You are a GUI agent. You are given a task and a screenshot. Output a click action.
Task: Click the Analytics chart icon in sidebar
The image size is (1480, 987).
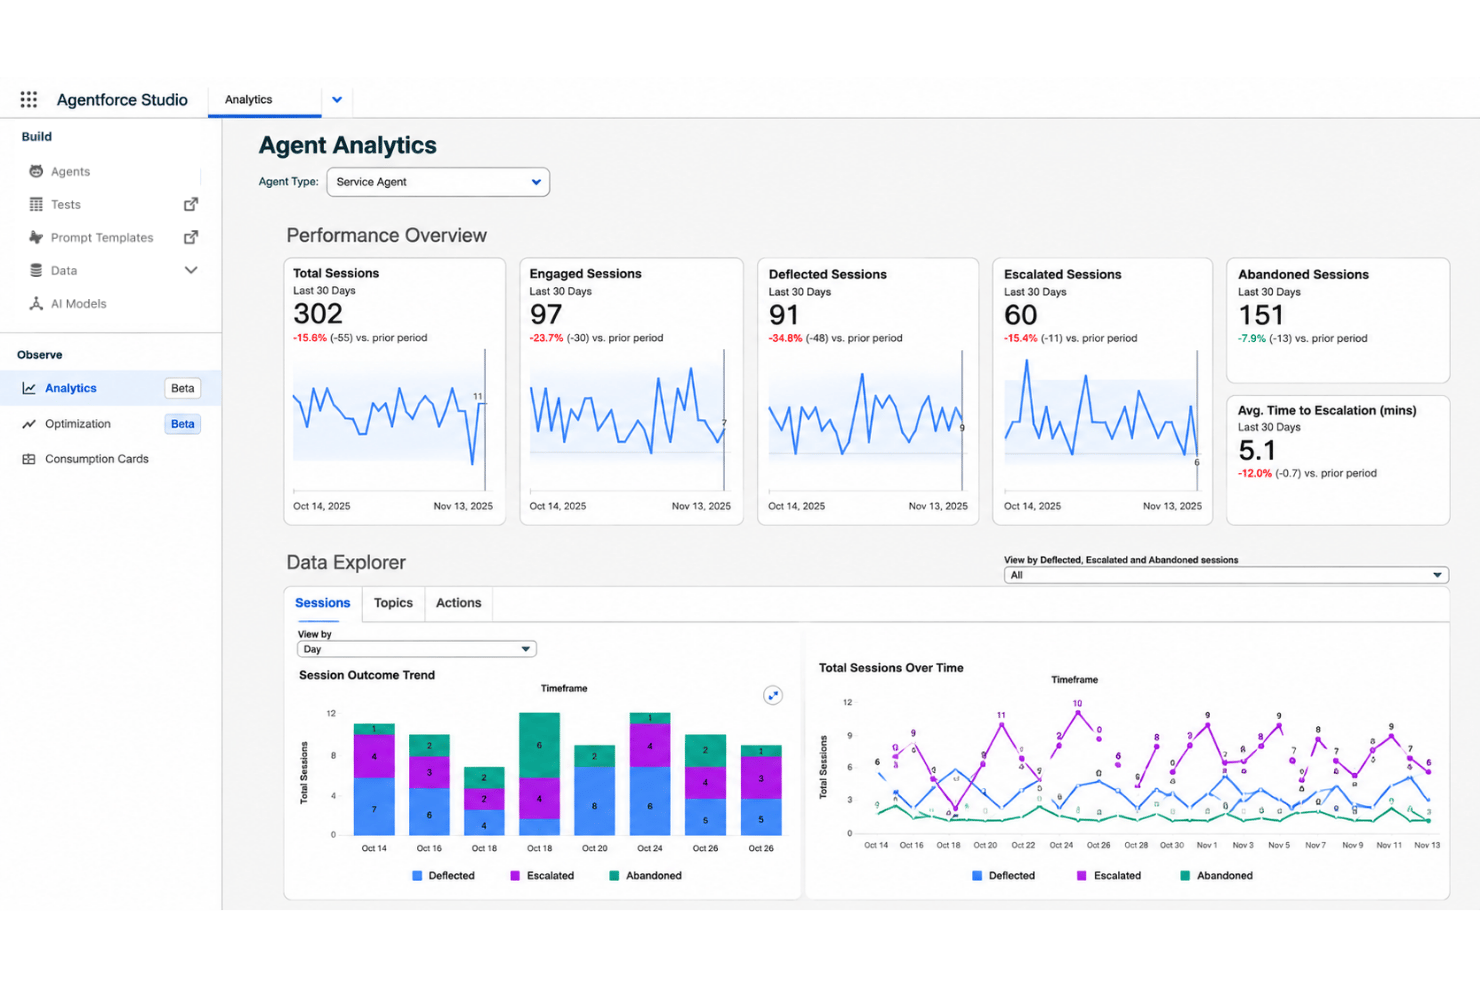tap(29, 388)
